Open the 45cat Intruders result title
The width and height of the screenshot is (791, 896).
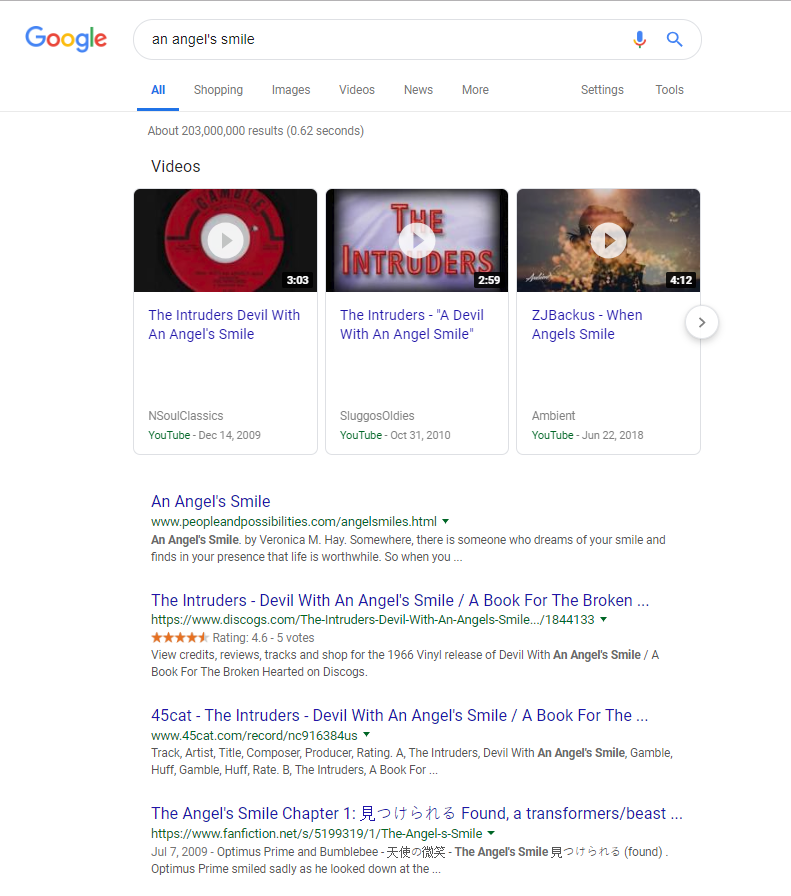tap(400, 715)
